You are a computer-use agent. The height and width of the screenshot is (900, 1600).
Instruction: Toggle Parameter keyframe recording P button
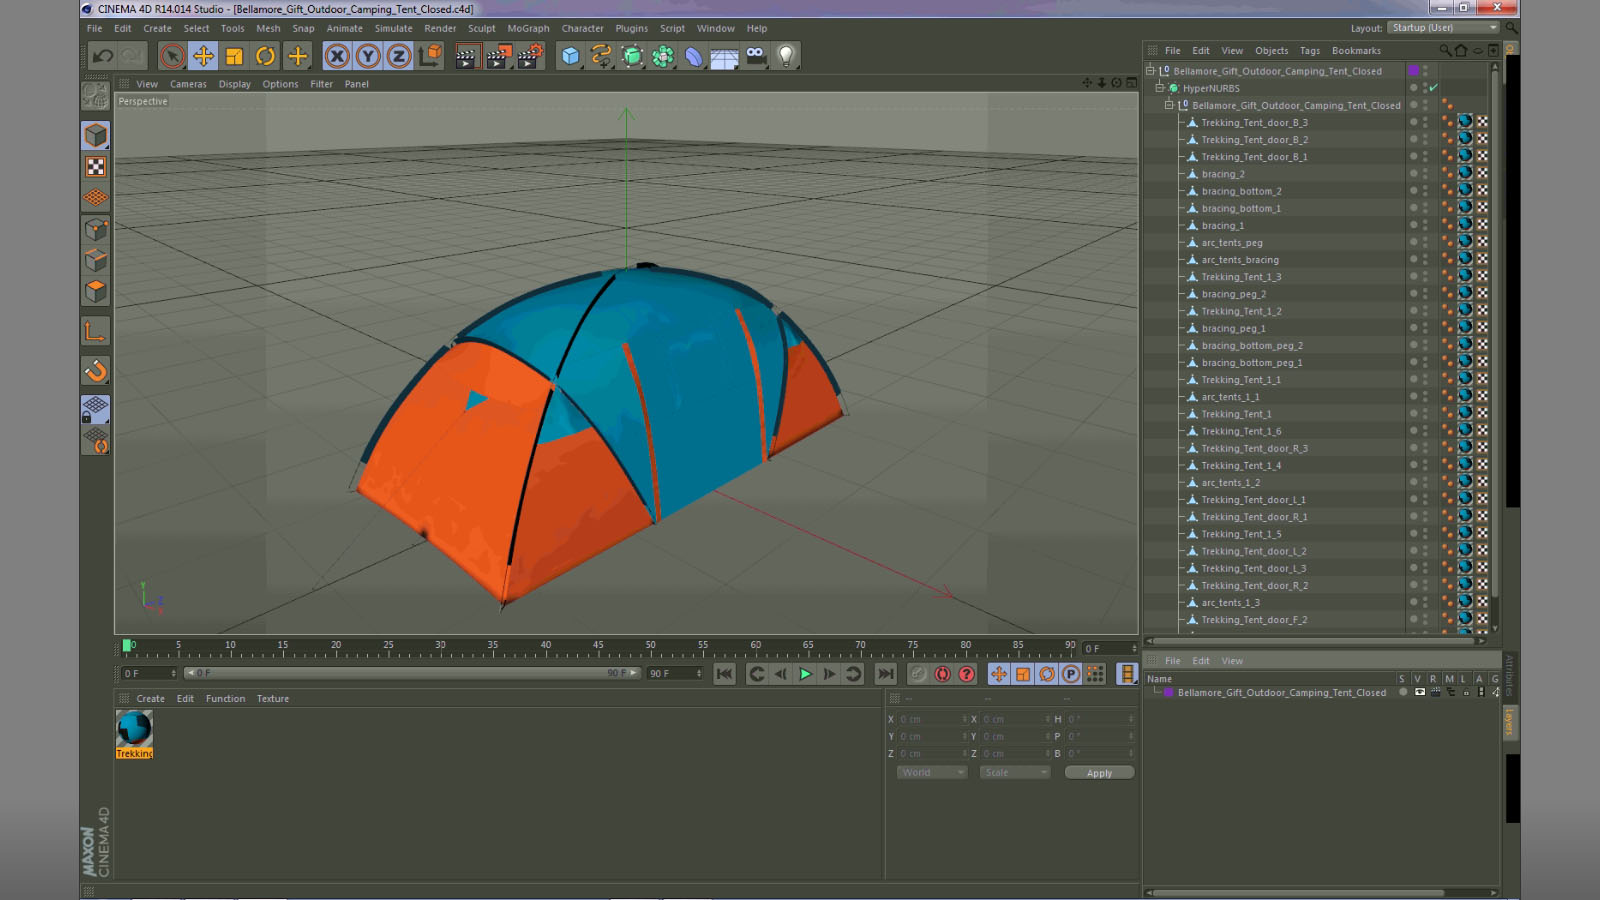point(1071,674)
